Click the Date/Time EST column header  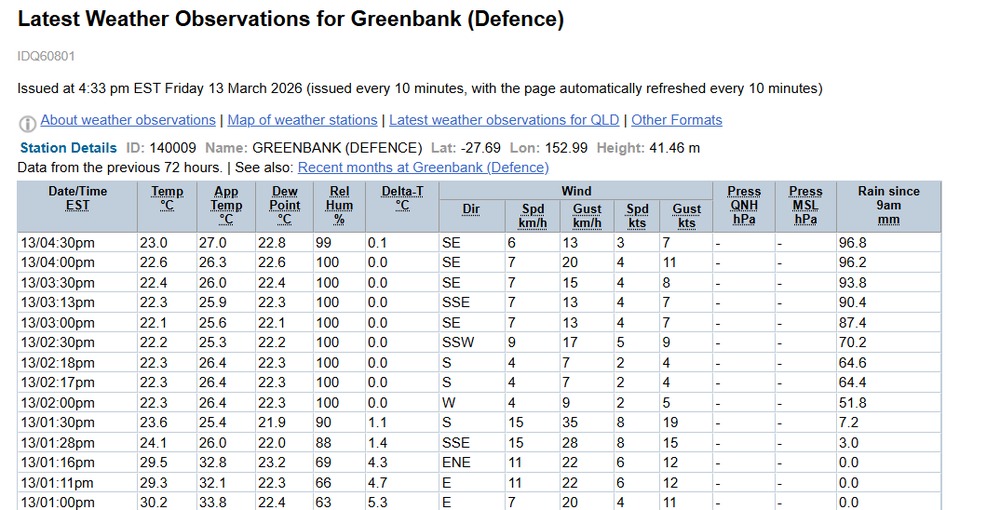coord(77,198)
